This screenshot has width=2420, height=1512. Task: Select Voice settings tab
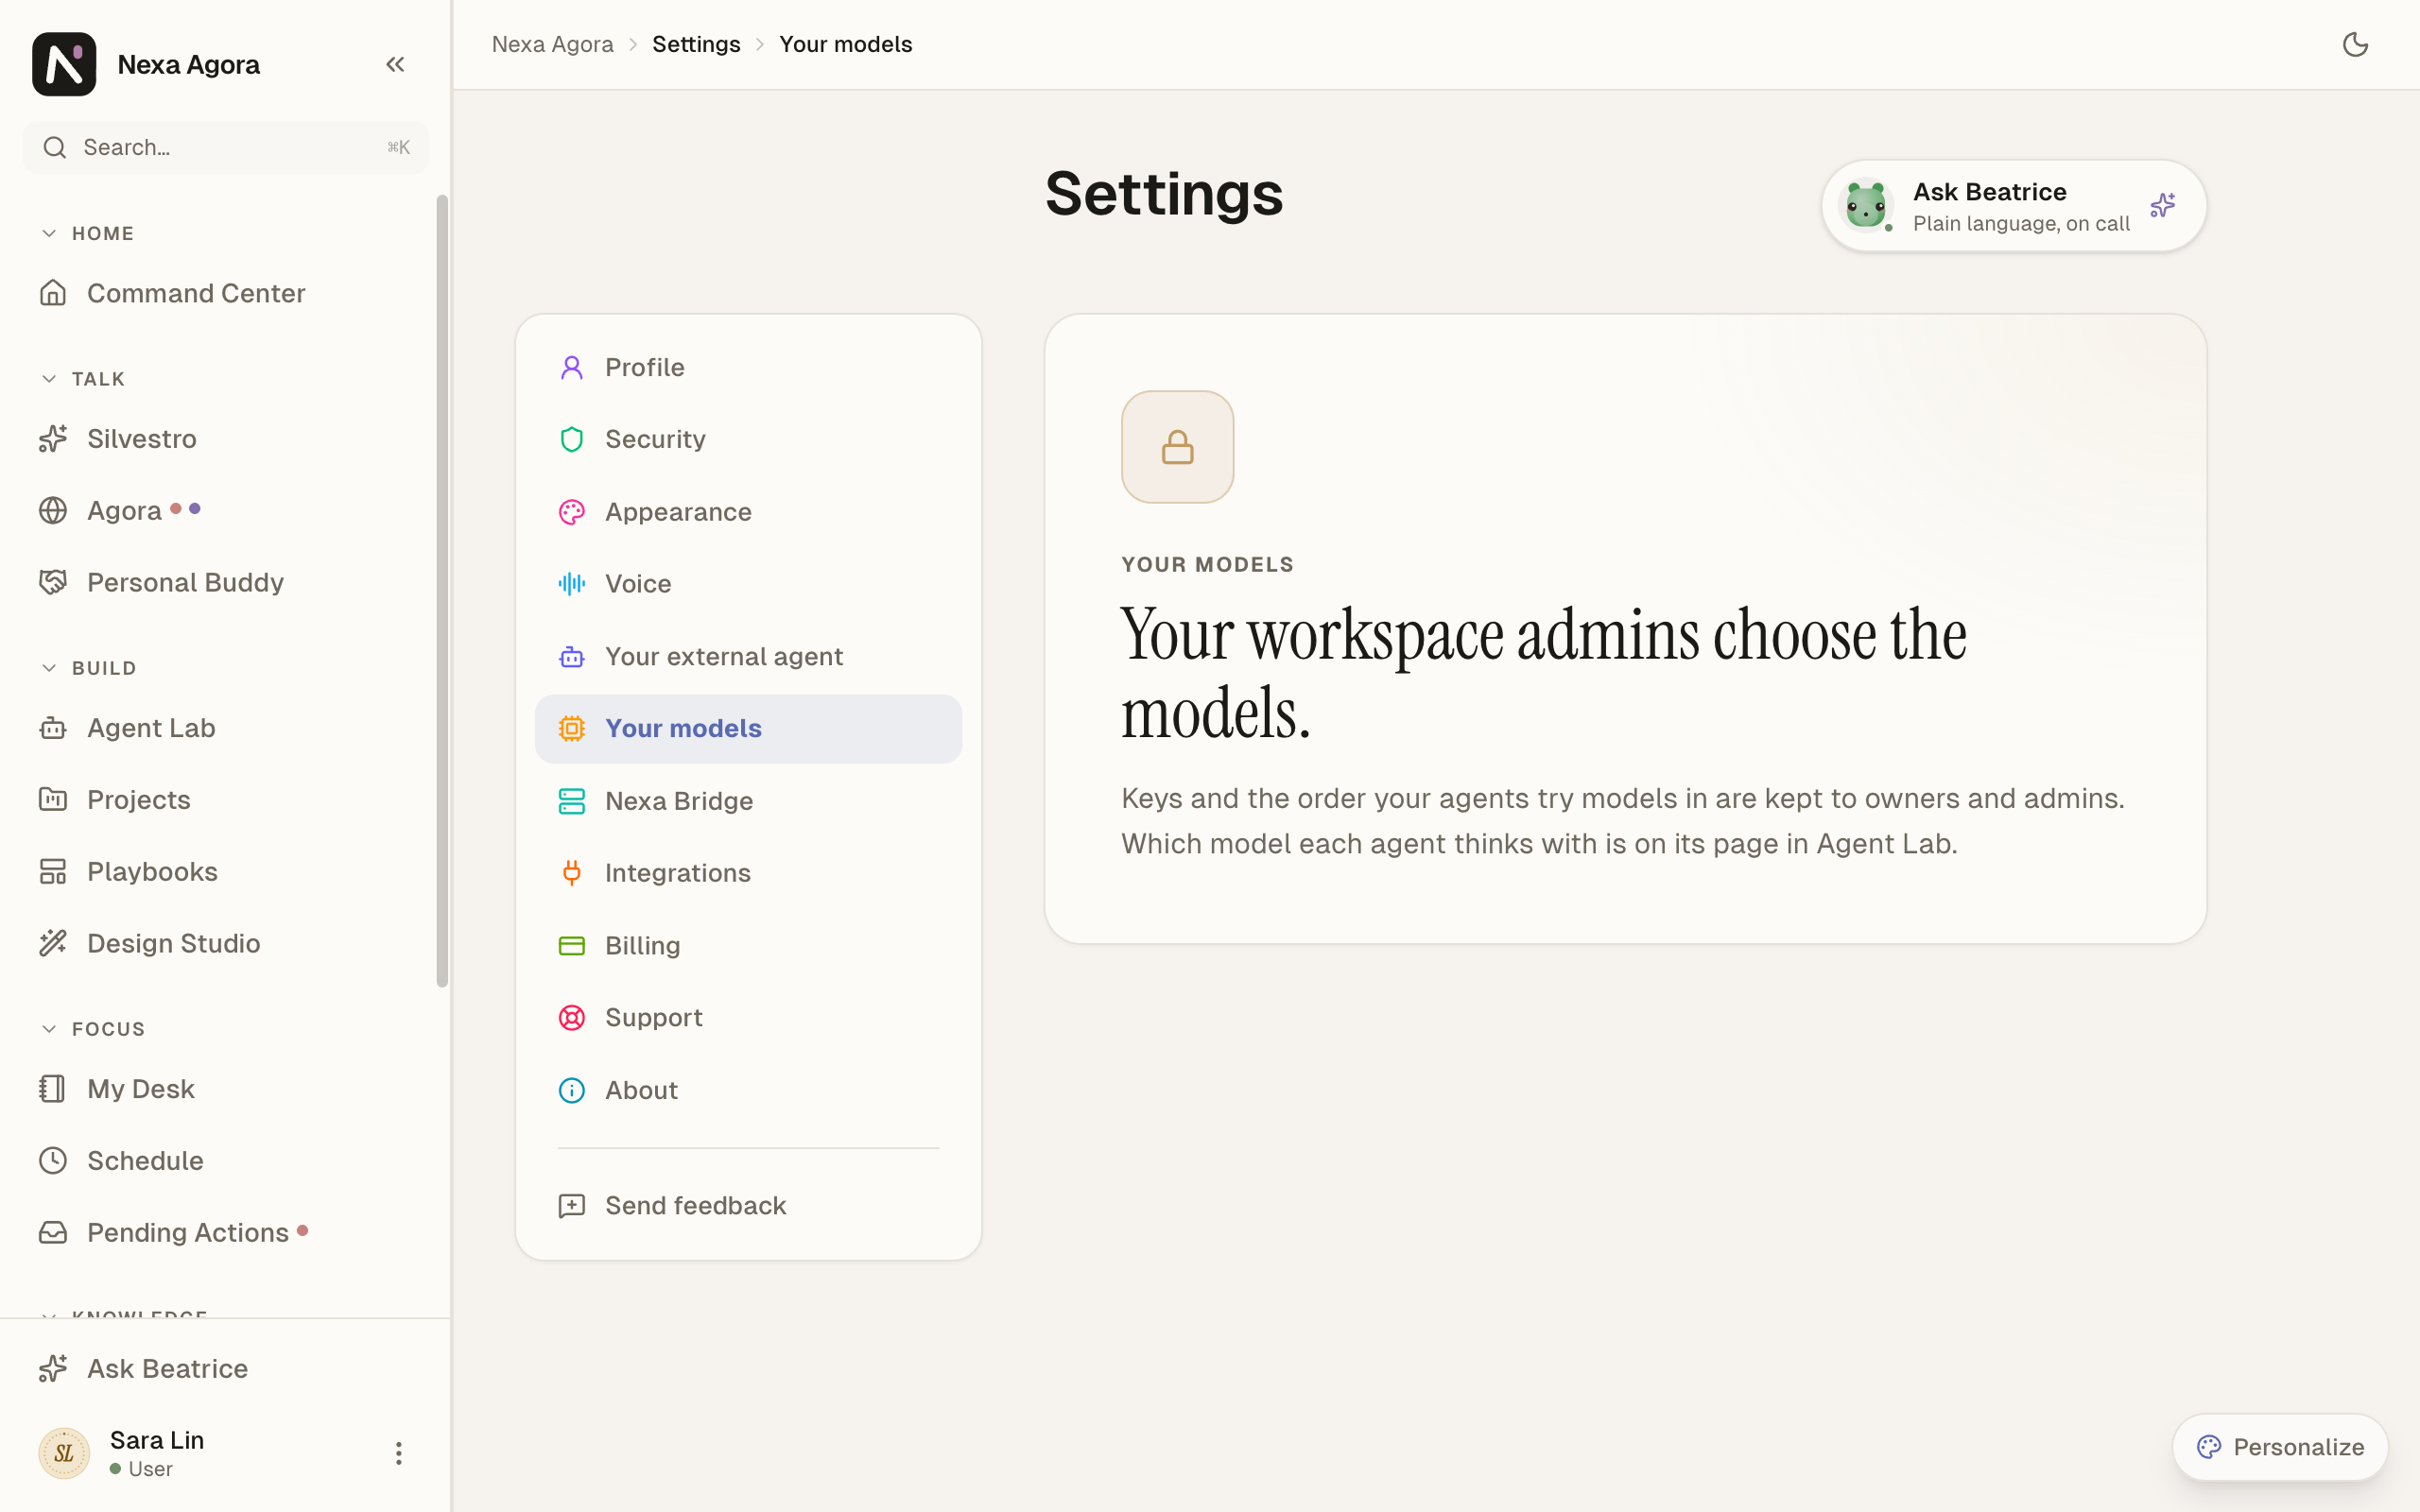point(748,584)
